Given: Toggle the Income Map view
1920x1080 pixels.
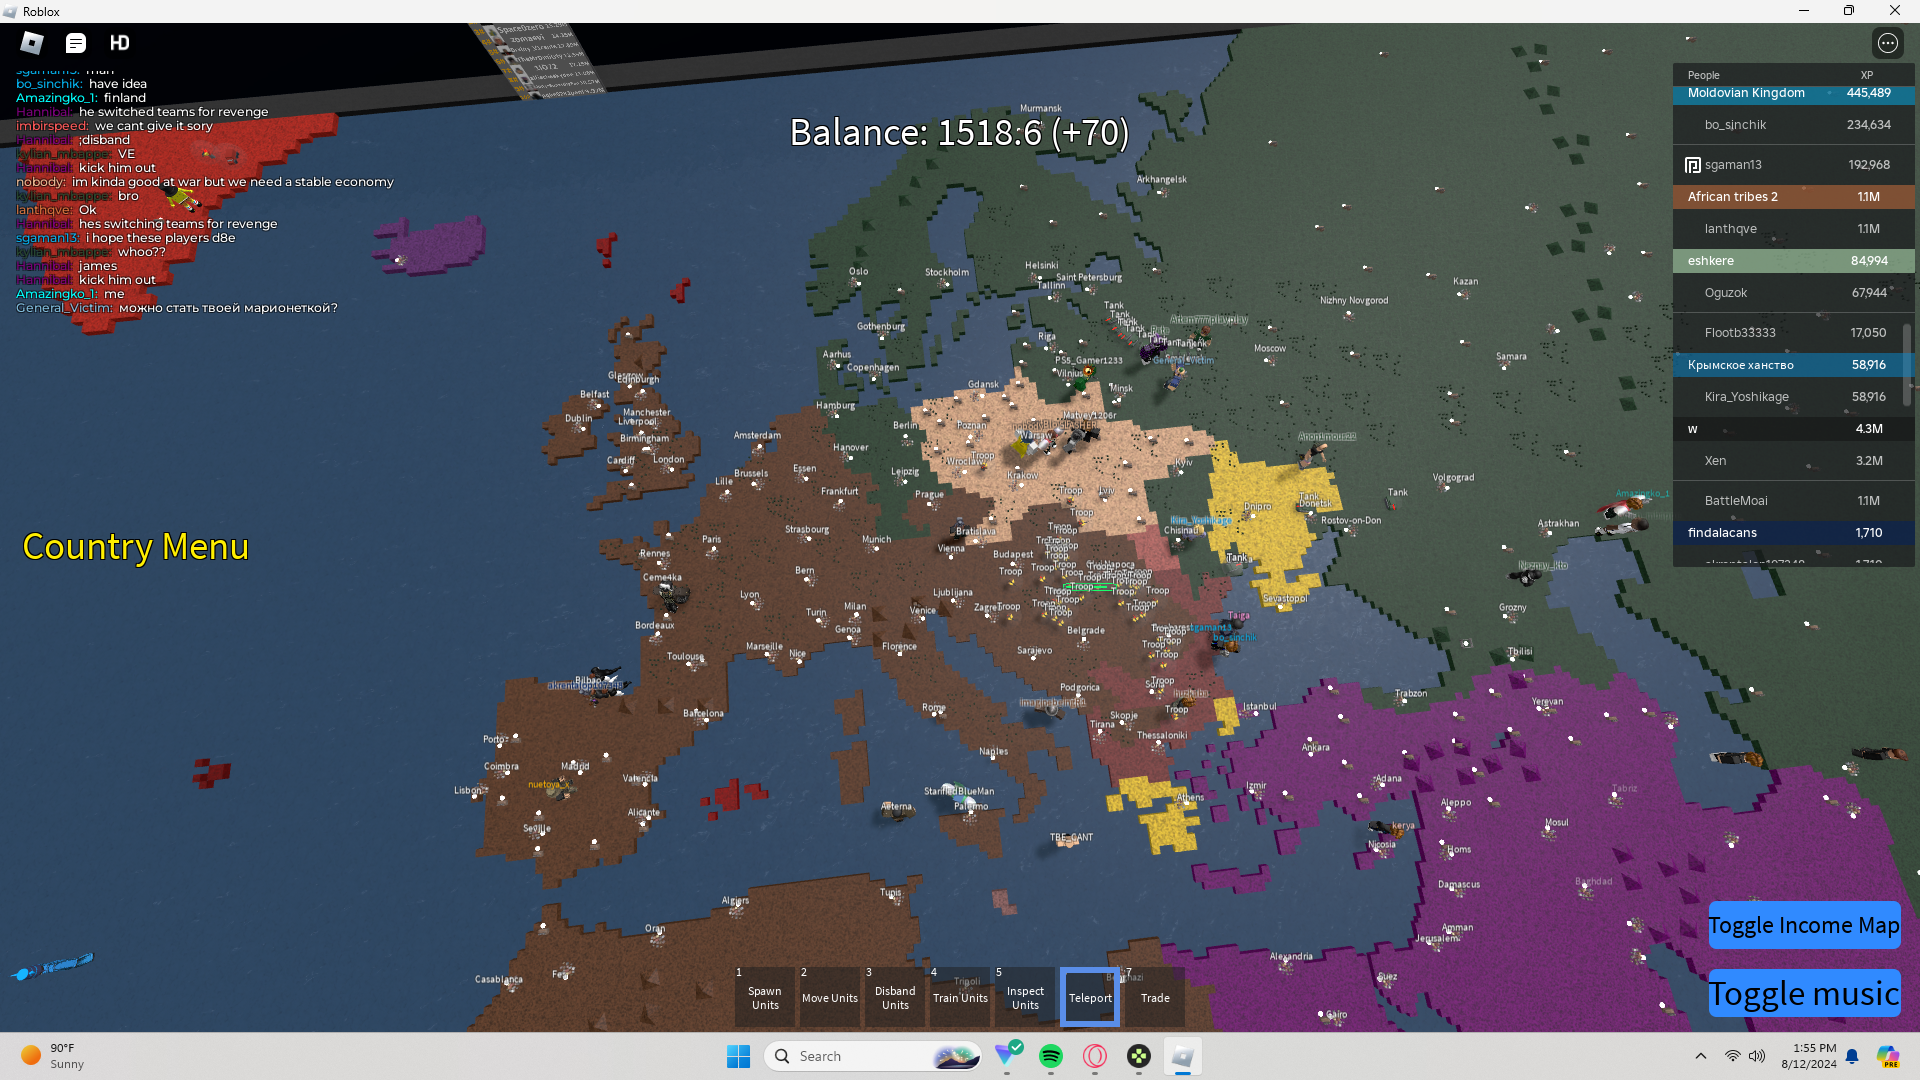Looking at the screenshot, I should pyautogui.click(x=1803, y=925).
